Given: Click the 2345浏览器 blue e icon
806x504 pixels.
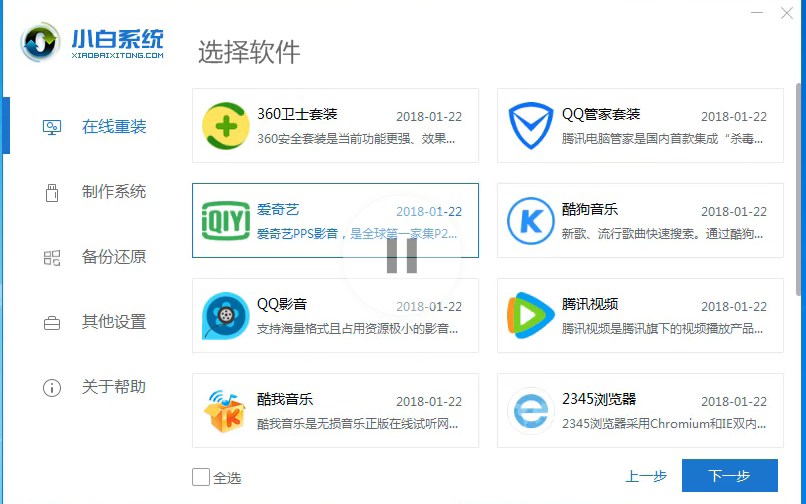Looking at the screenshot, I should tap(530, 410).
